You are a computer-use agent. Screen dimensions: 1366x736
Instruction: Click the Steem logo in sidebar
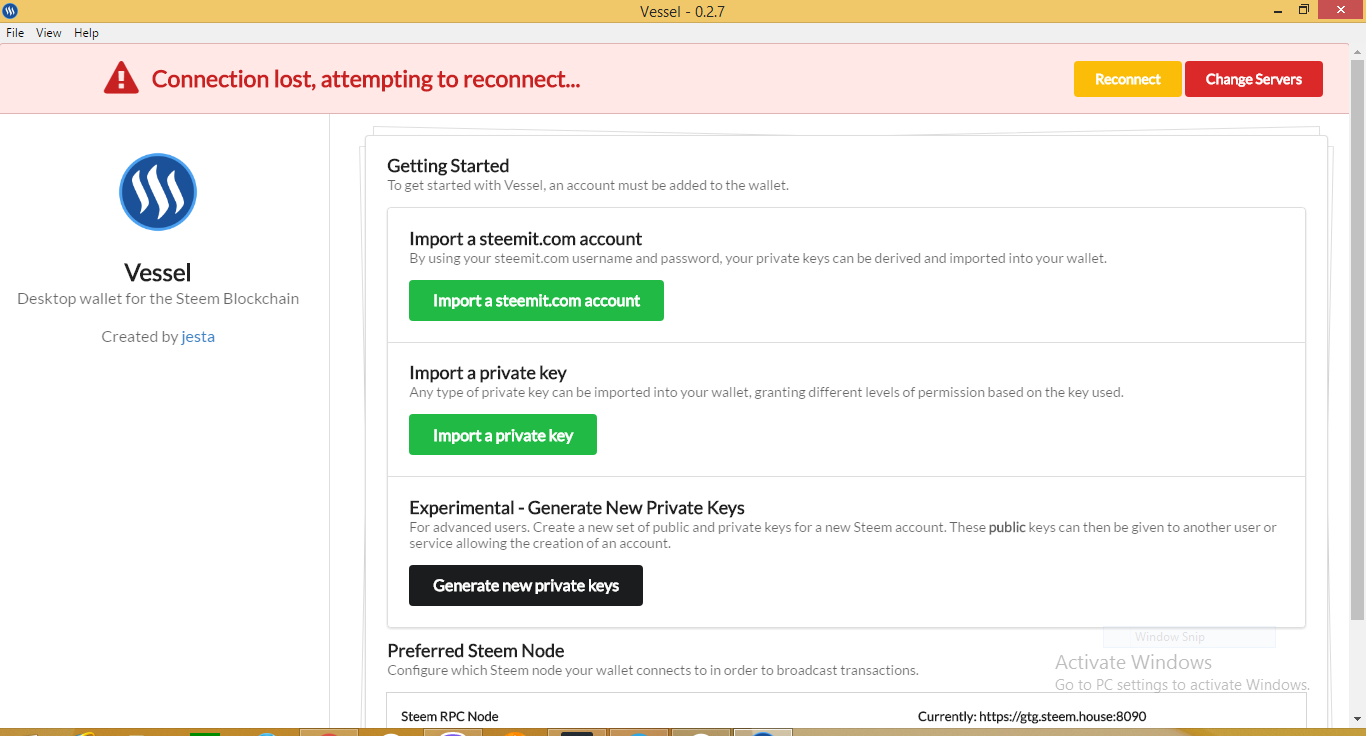coord(158,192)
